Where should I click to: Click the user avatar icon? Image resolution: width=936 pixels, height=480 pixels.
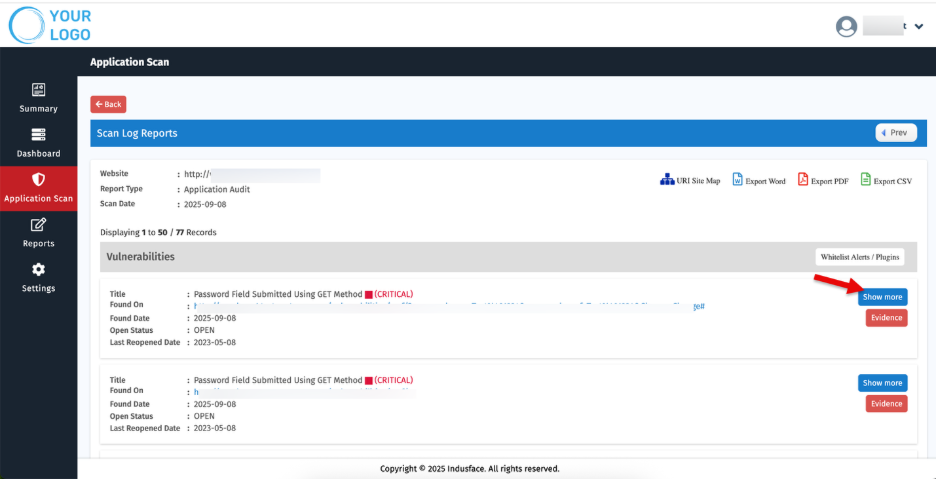point(846,26)
